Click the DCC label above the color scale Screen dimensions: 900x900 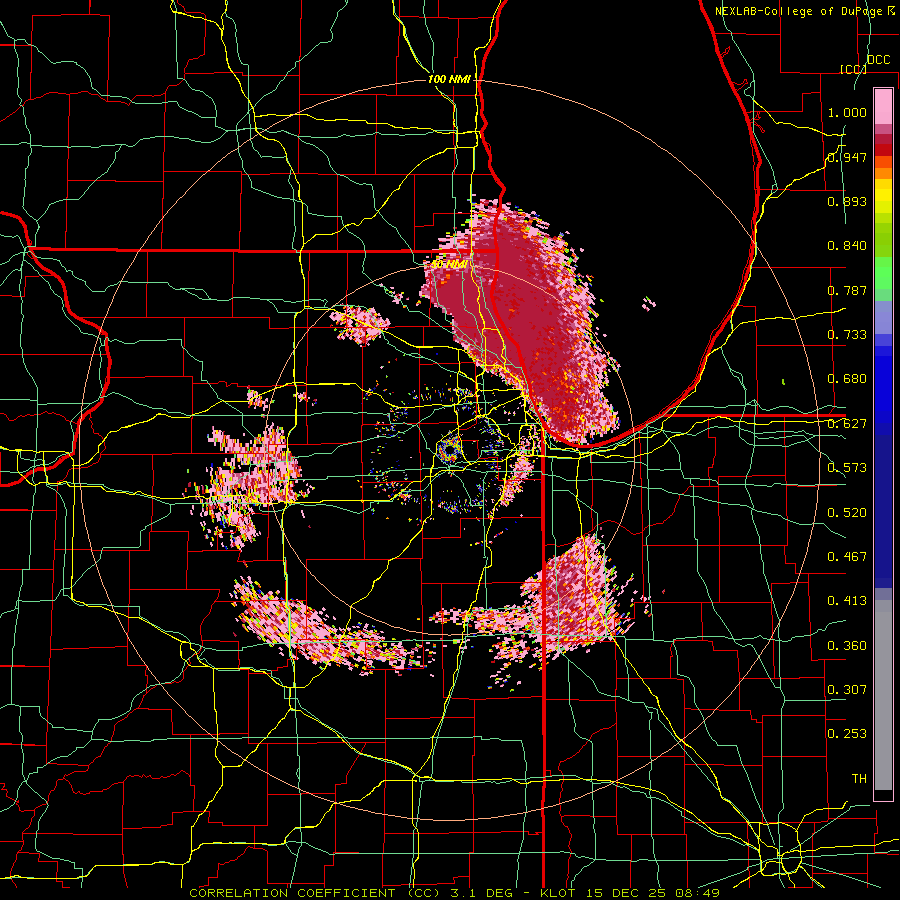(878, 60)
